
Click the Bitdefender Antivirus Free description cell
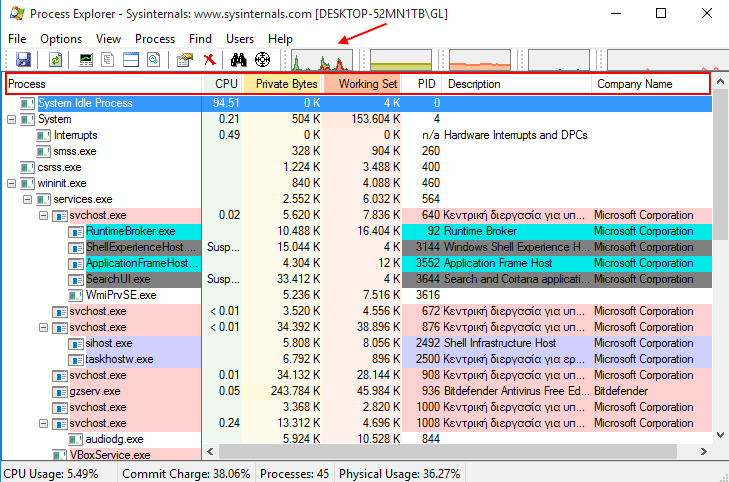tap(516, 391)
